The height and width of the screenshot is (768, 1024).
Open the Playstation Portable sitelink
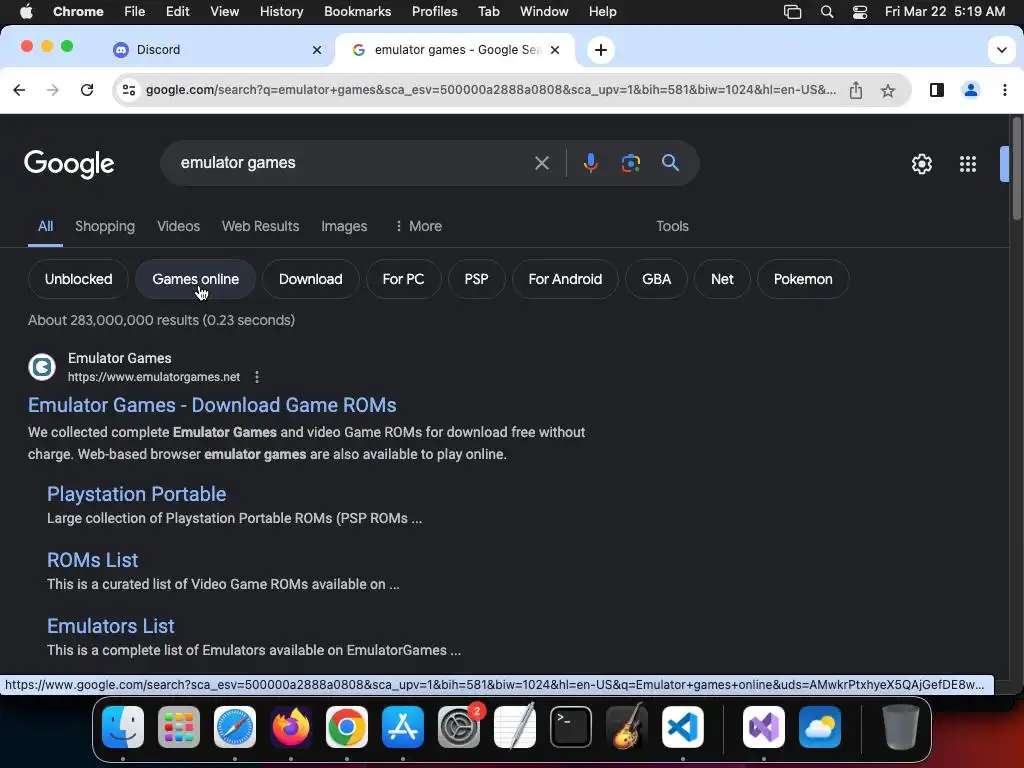coord(136,494)
